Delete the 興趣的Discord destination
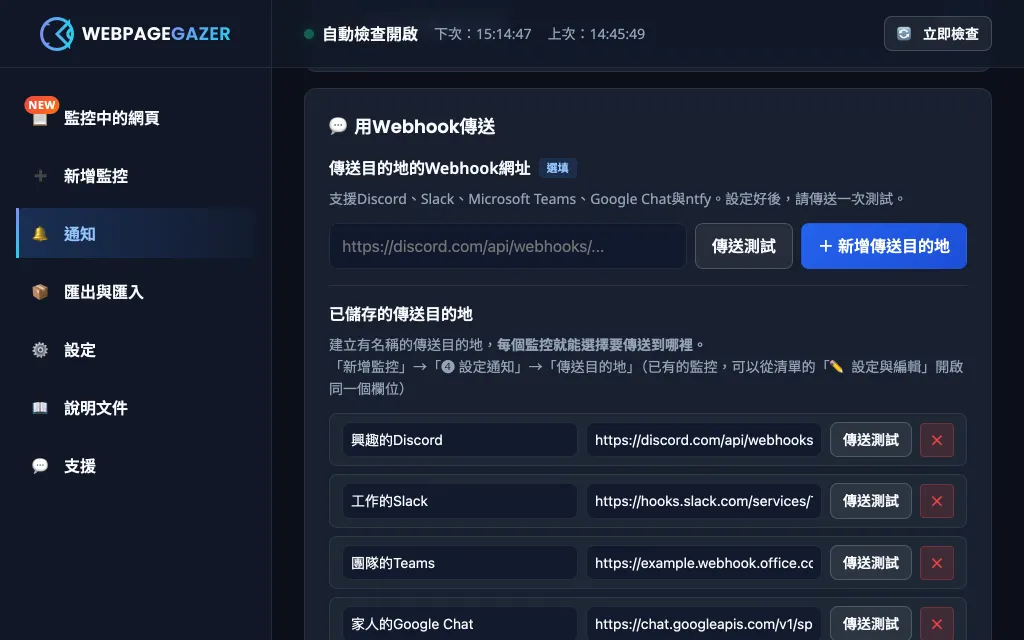The image size is (1024, 640). [x=936, y=440]
